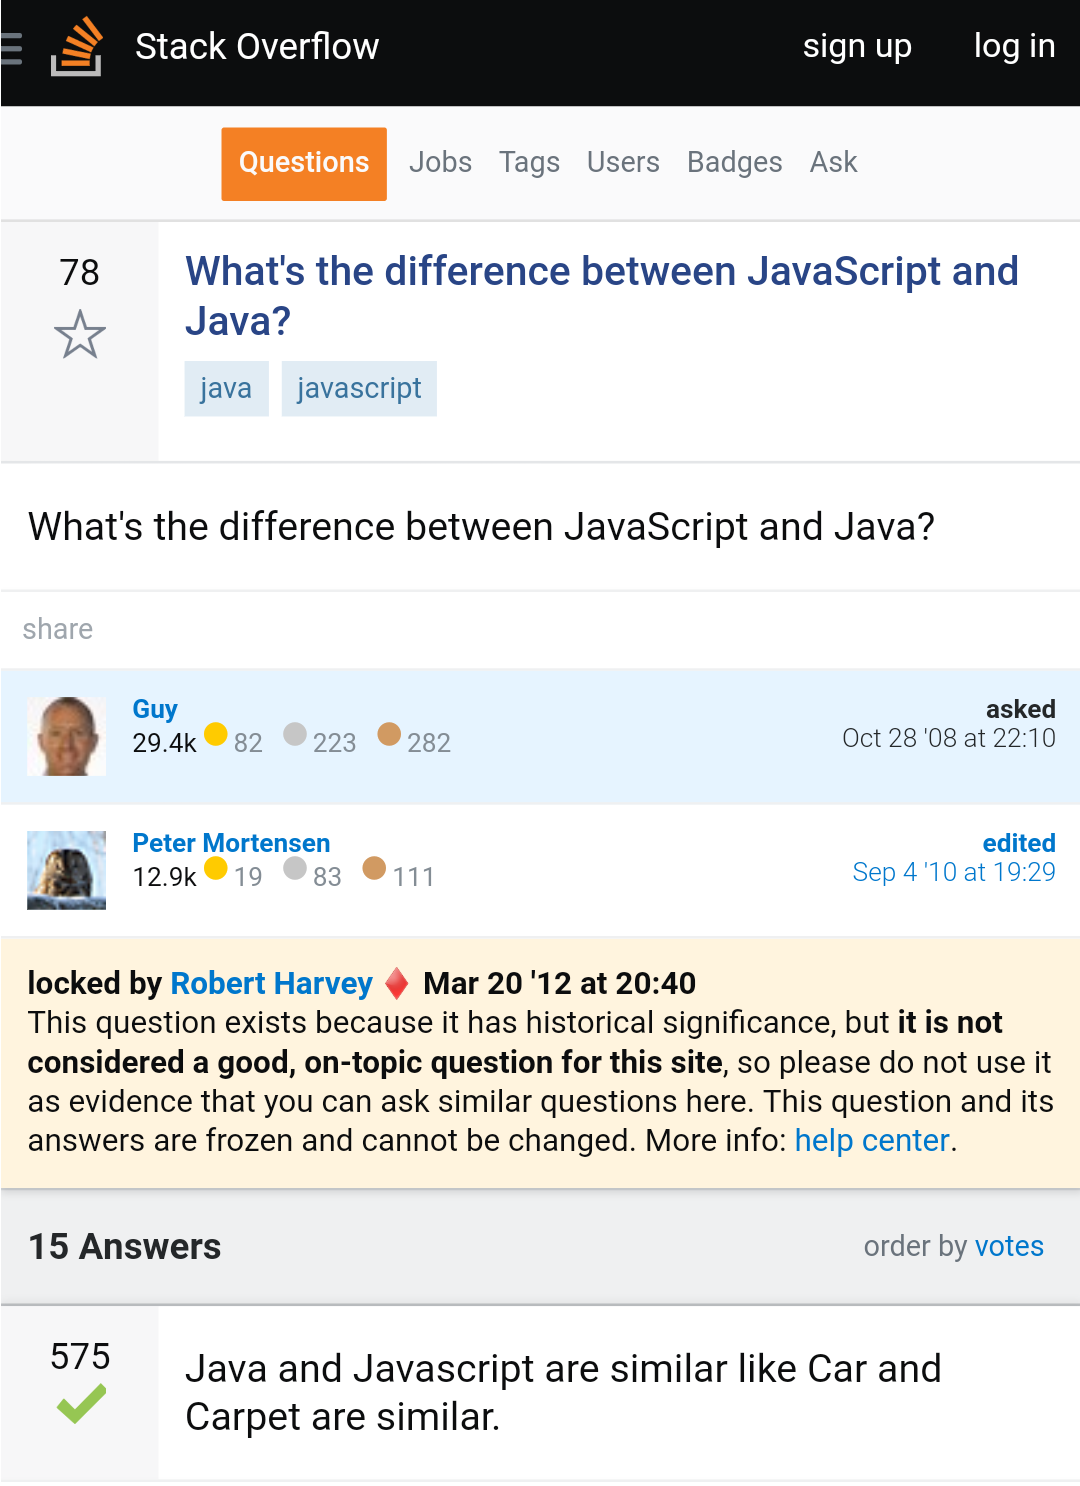The width and height of the screenshot is (1080, 1486).
Task: Click Guy's profile avatar
Action: (66, 736)
